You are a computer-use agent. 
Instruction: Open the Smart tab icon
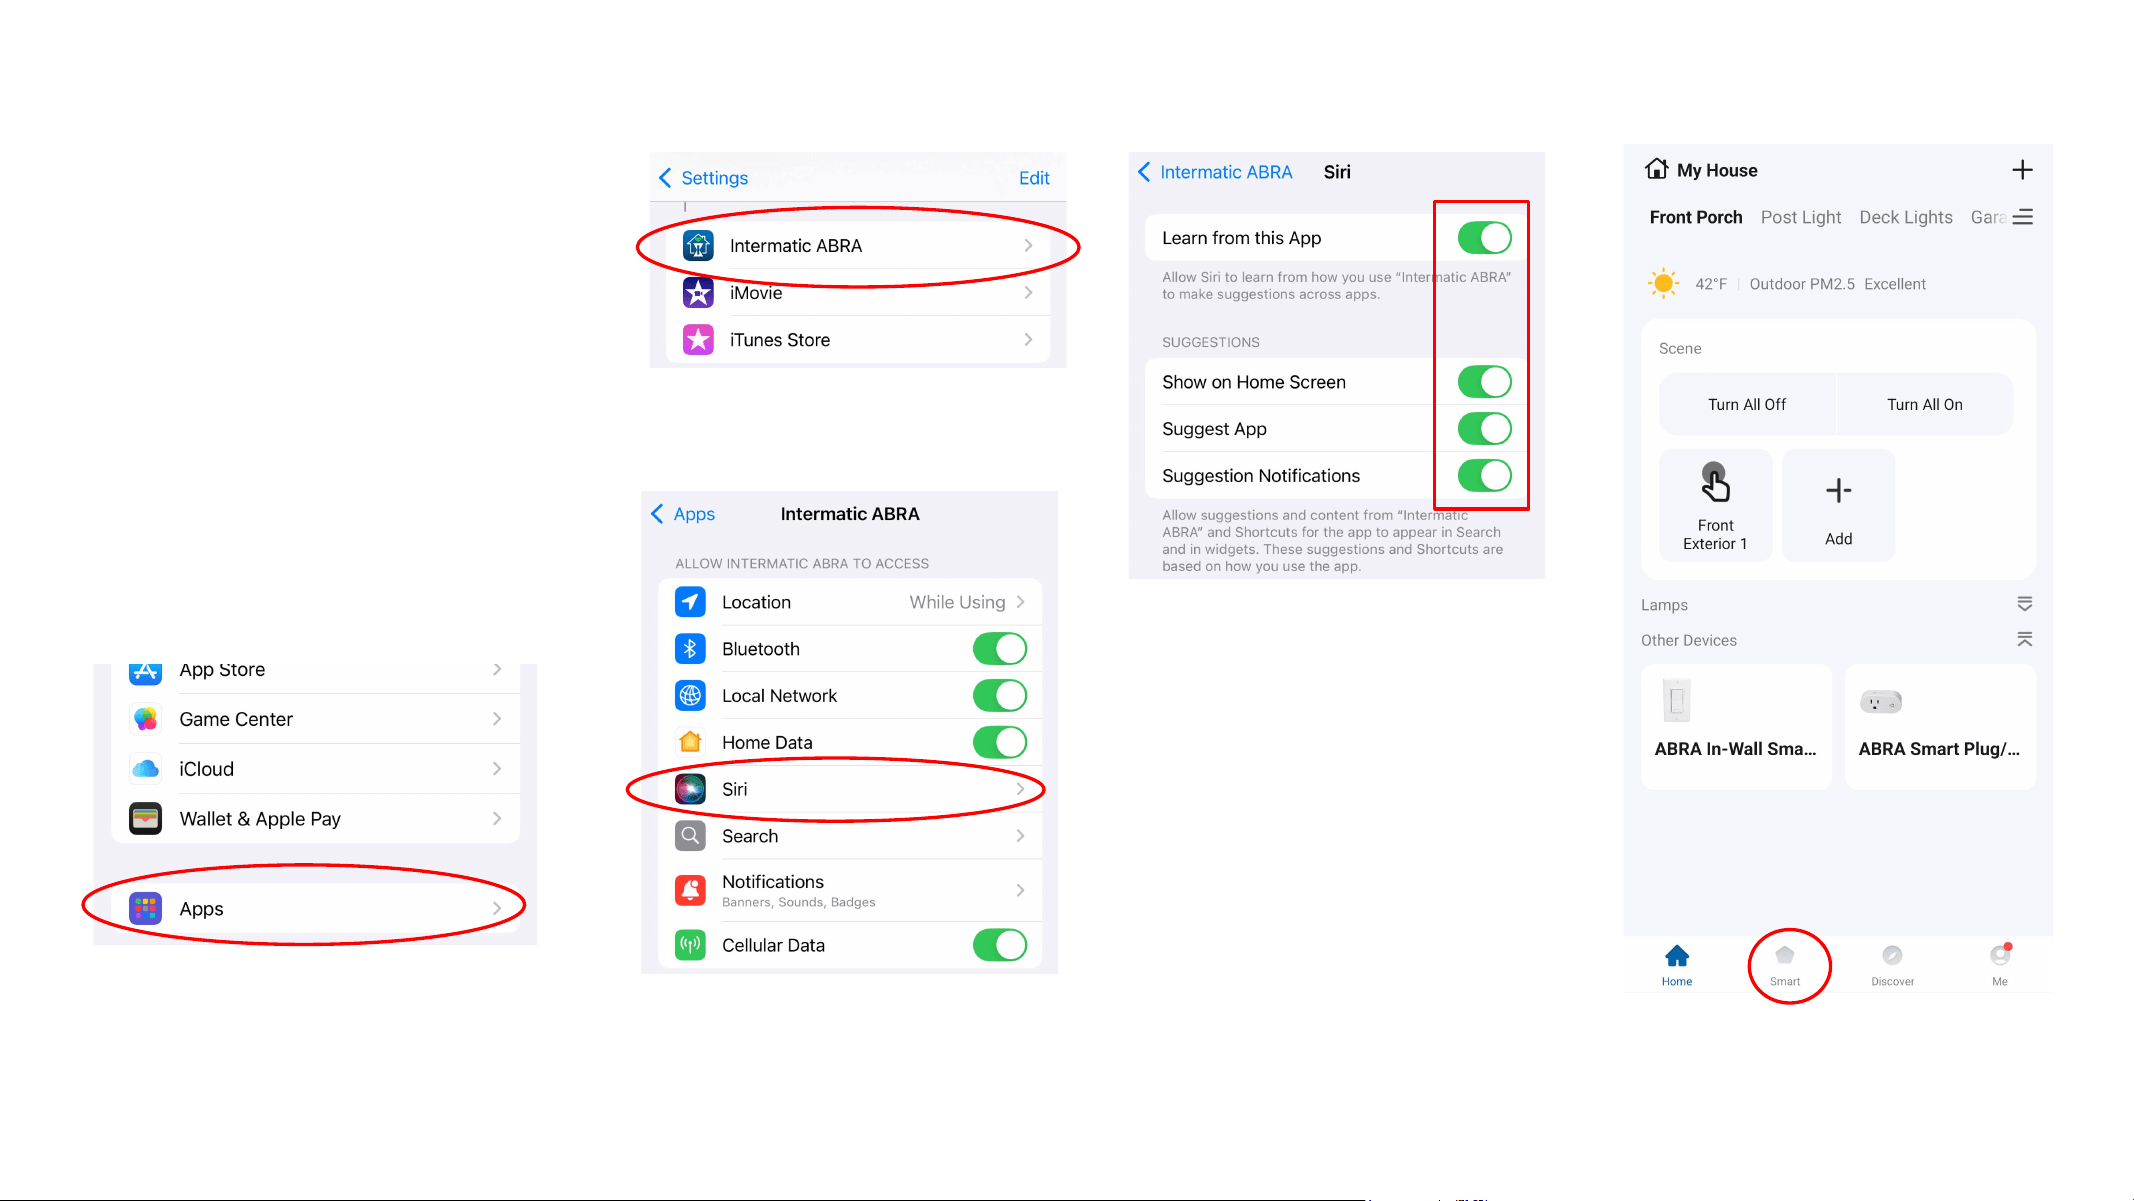[x=1785, y=955]
